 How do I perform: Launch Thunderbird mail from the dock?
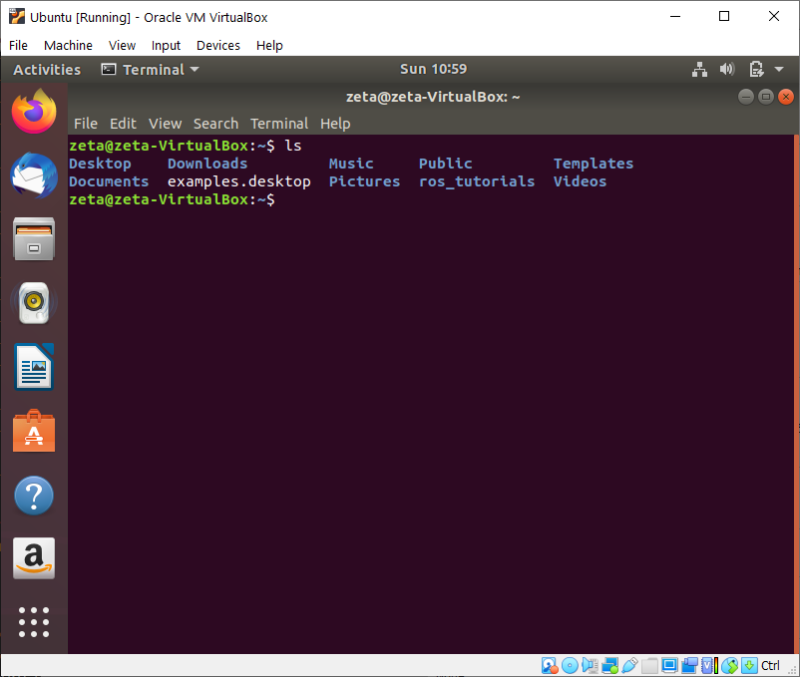(33, 174)
